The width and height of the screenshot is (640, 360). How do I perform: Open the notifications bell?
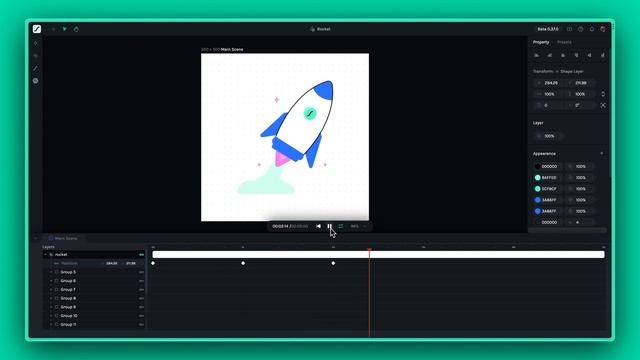592,29
